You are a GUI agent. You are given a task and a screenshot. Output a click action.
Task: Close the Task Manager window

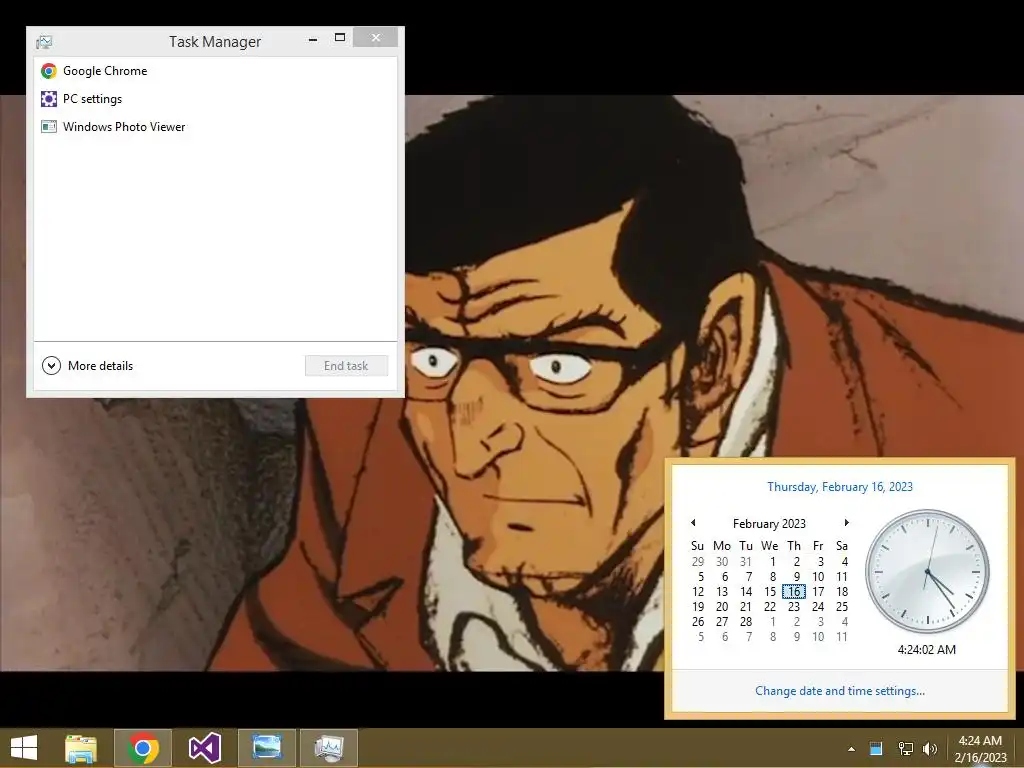[376, 38]
